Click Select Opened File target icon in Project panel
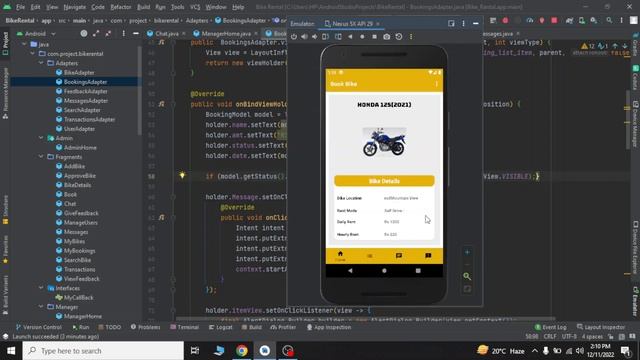Screen dimensions: 640x360 [84, 33]
